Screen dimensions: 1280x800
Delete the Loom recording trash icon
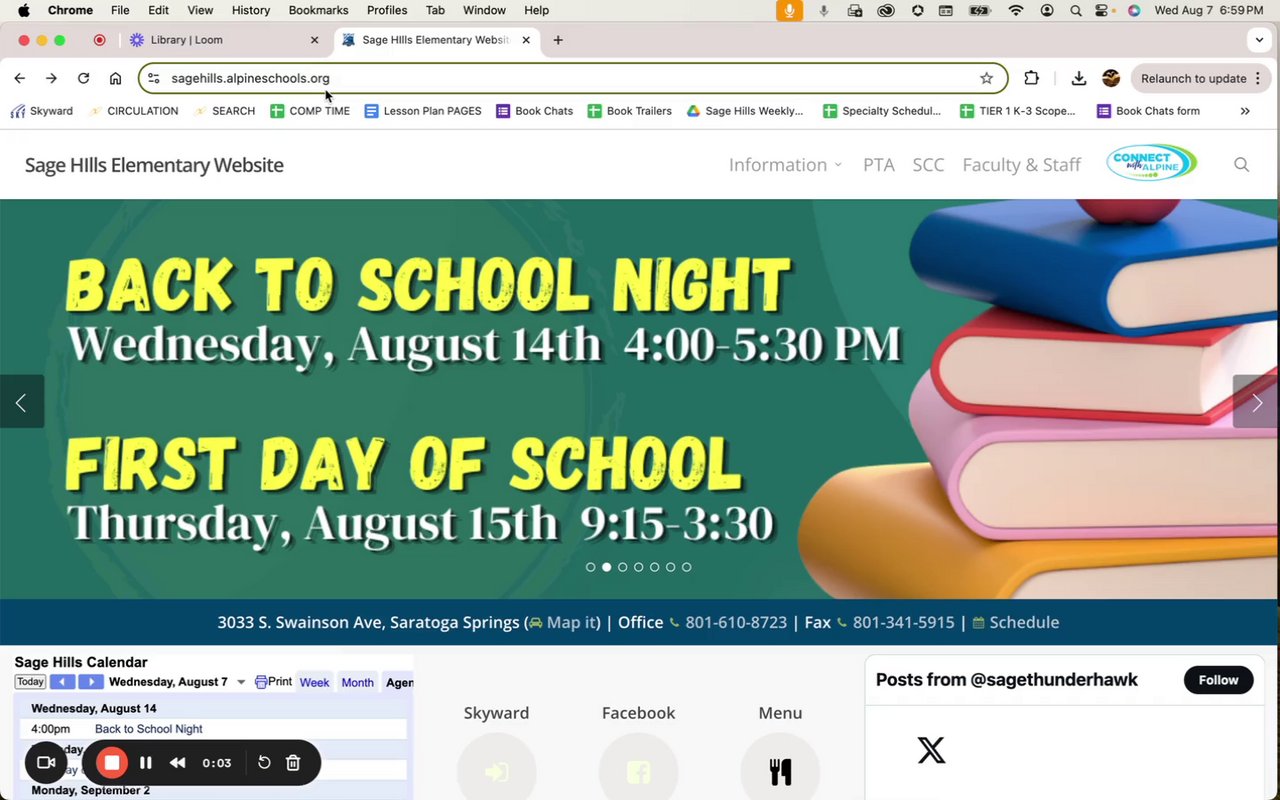[x=293, y=763]
